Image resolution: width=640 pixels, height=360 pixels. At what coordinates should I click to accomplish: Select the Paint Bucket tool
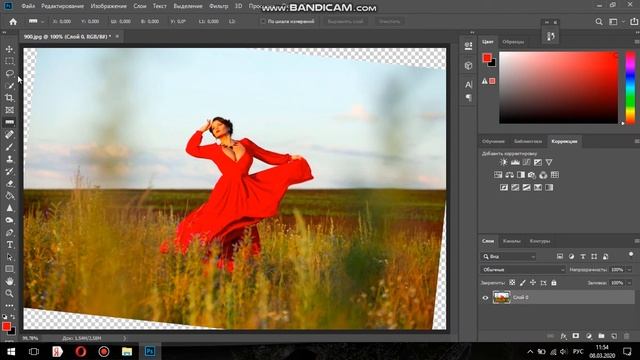pyautogui.click(x=9, y=196)
